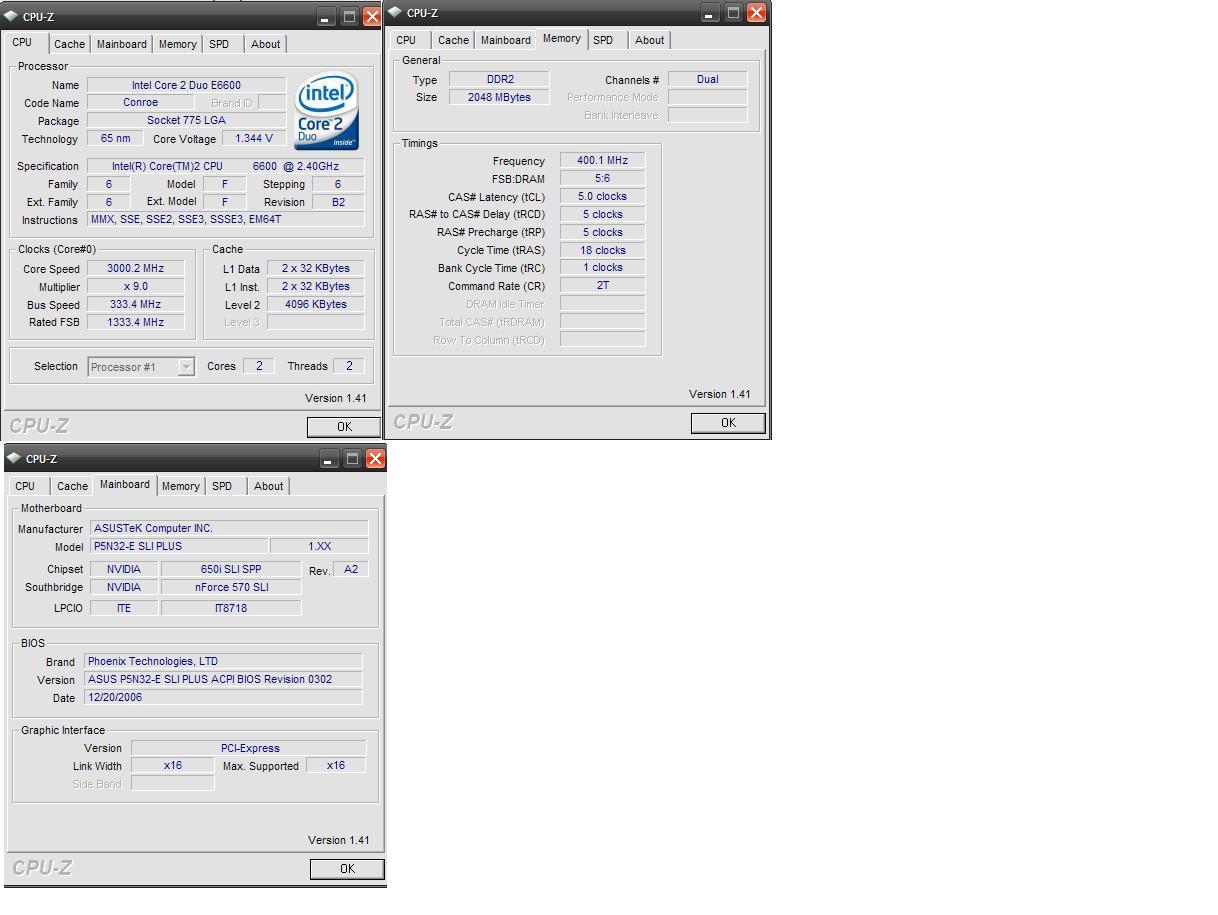This screenshot has width=1218, height=915.
Task: Switch to Mainboard tab in Memory window
Action: coord(506,40)
